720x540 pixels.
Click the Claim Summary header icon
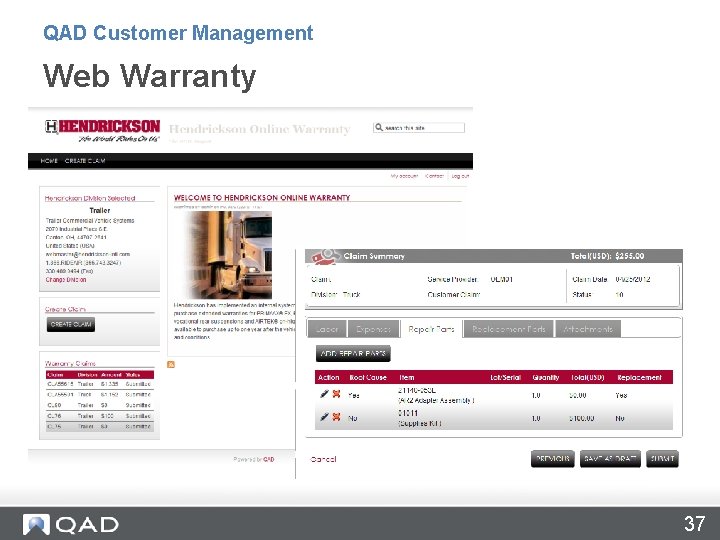(325, 256)
